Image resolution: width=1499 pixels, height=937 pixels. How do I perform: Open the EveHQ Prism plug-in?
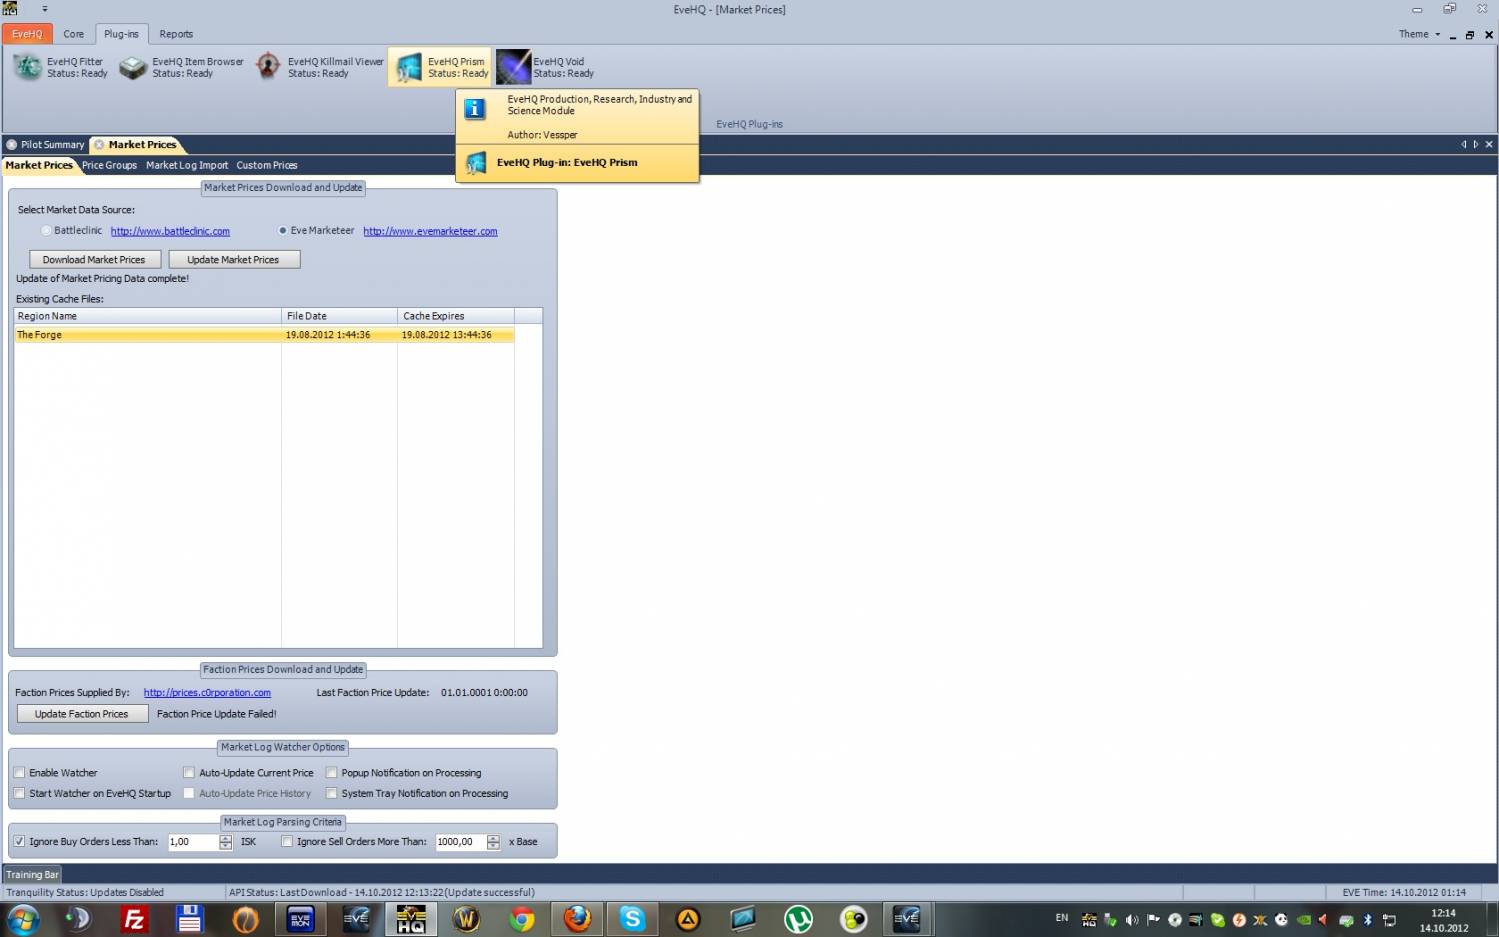tap(440, 67)
